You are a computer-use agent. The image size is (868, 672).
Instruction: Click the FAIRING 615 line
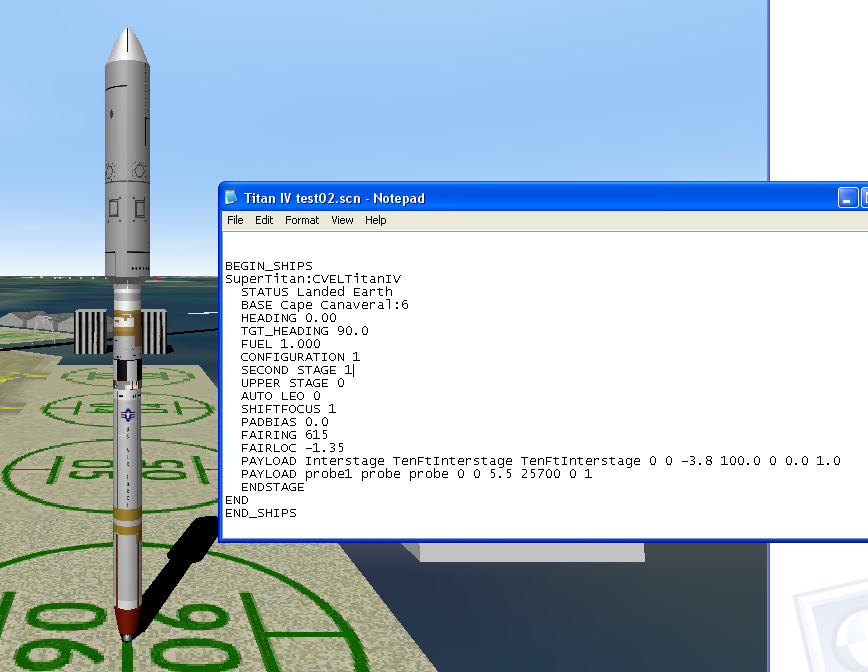coord(285,435)
